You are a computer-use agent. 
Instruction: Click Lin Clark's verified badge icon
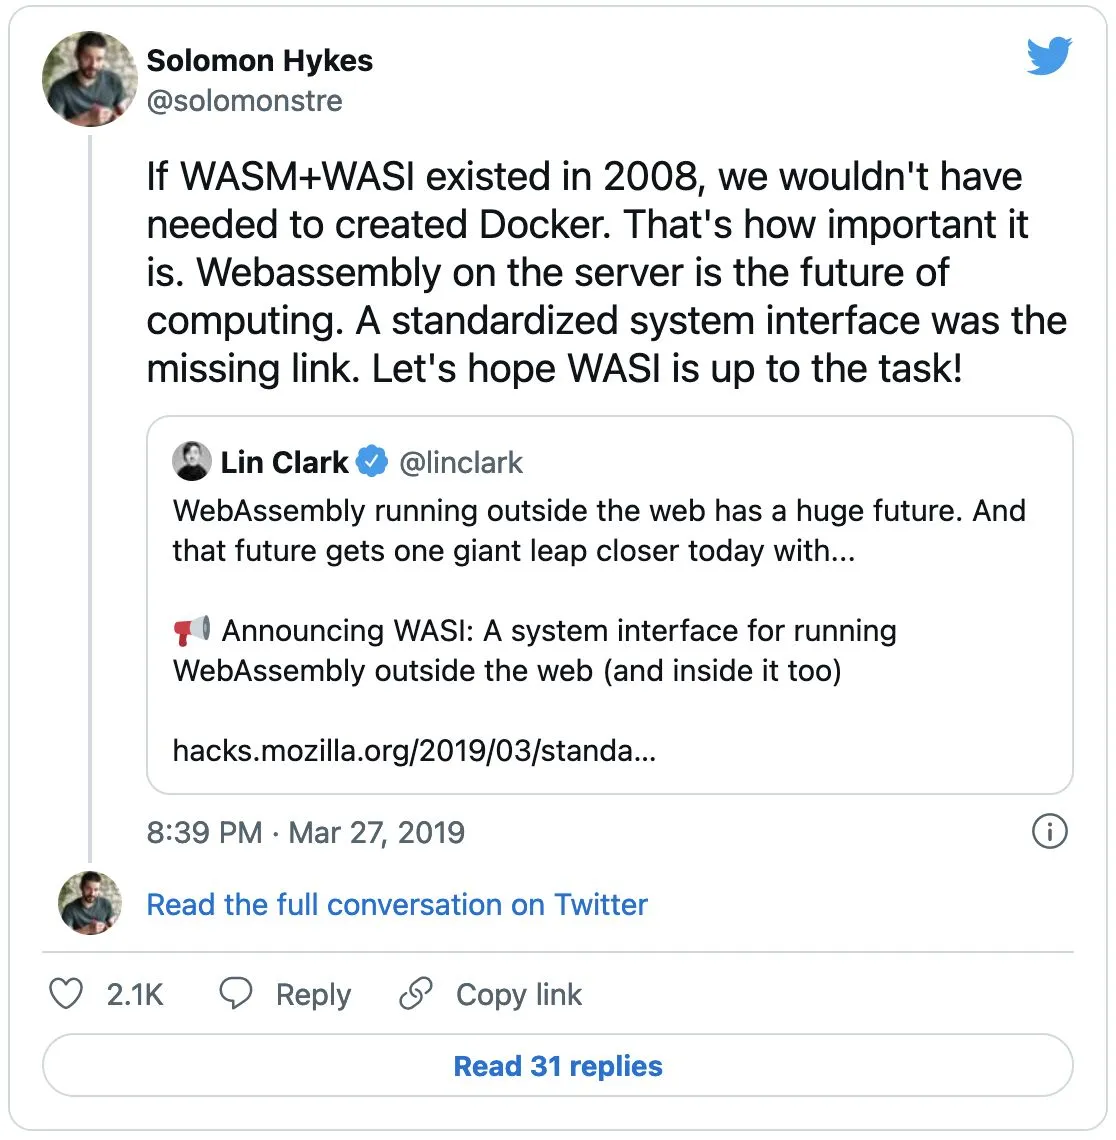pyautogui.click(x=371, y=461)
